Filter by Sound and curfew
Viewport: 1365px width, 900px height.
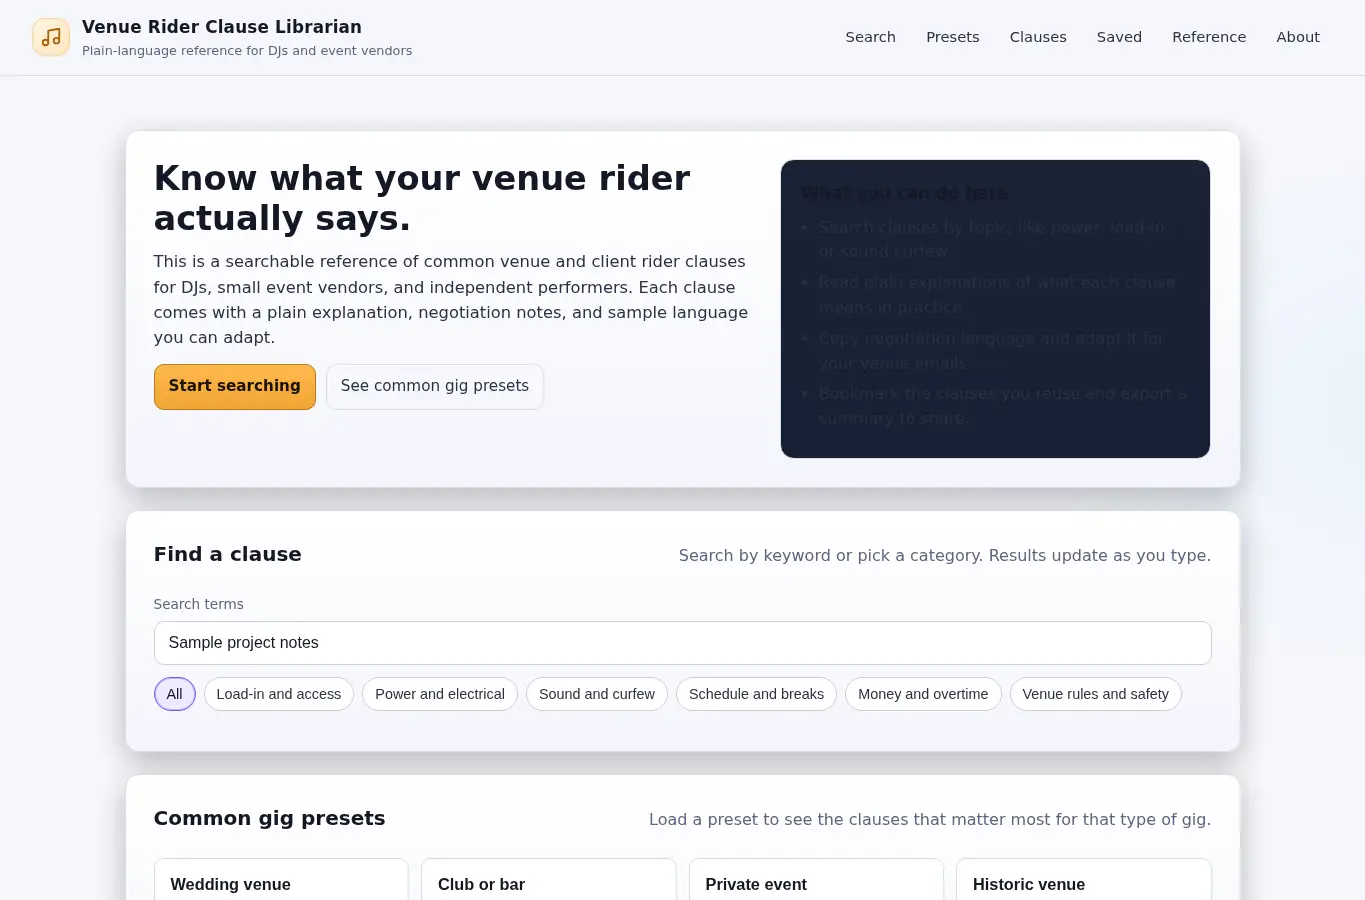pos(597,694)
